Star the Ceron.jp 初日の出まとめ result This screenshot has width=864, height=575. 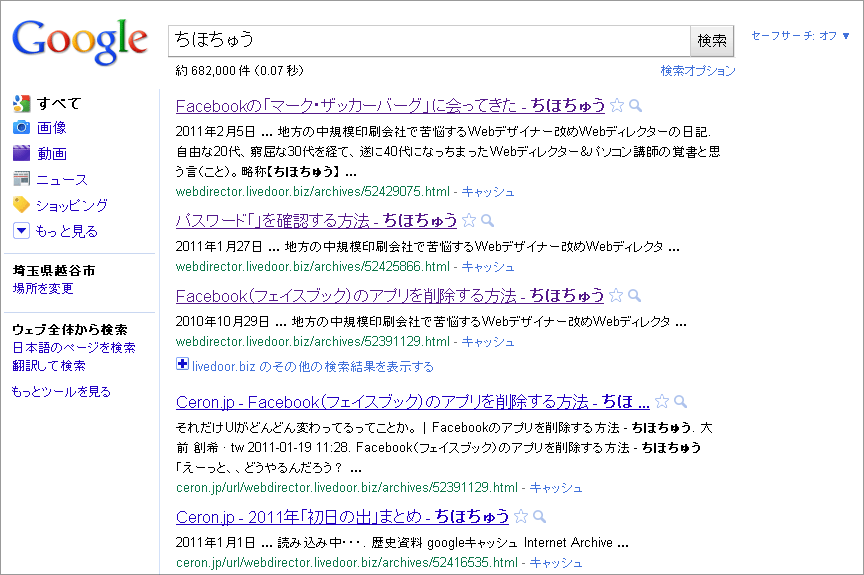[x=521, y=516]
